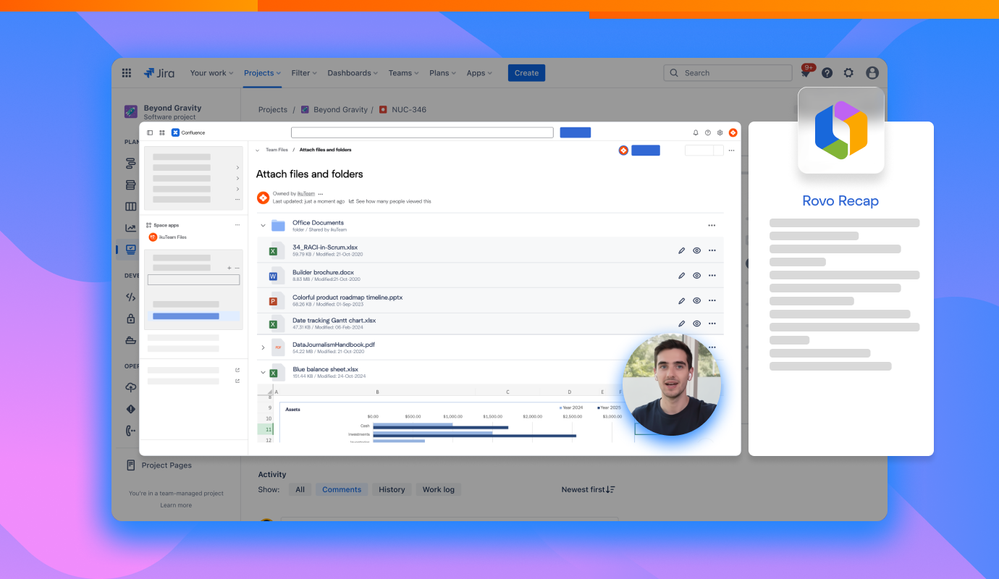Screen dimensions: 999x579
Task: Open the Apps dropdown in Jira
Action: (479, 73)
